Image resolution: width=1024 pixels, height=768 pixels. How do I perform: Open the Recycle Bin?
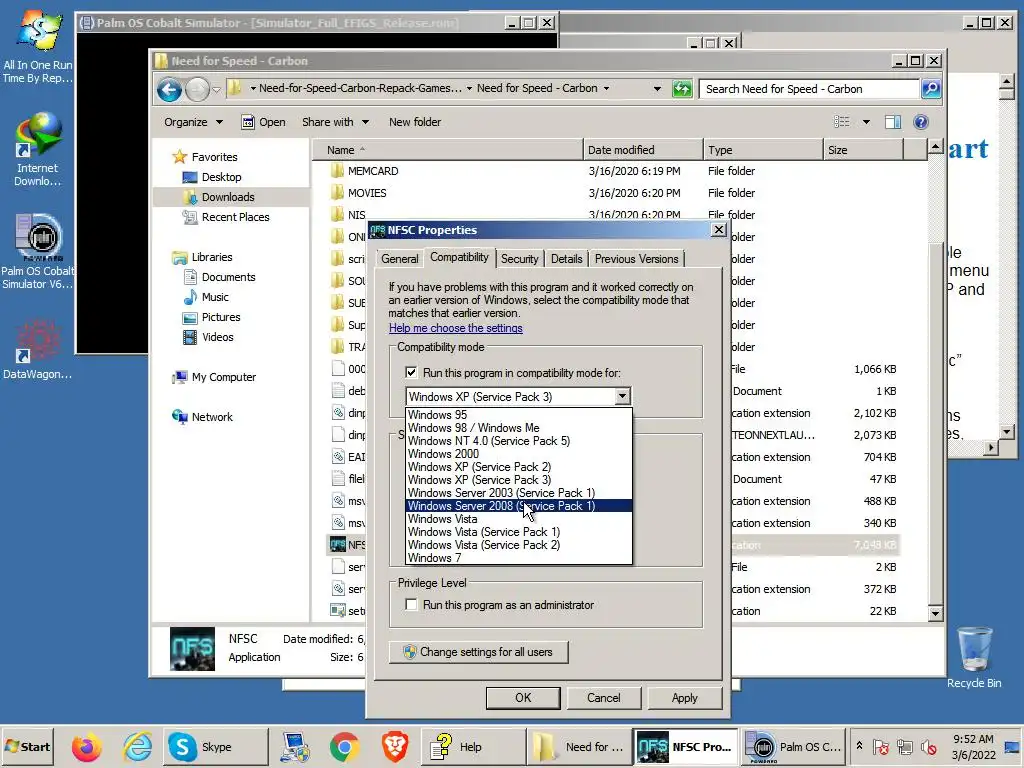974,657
